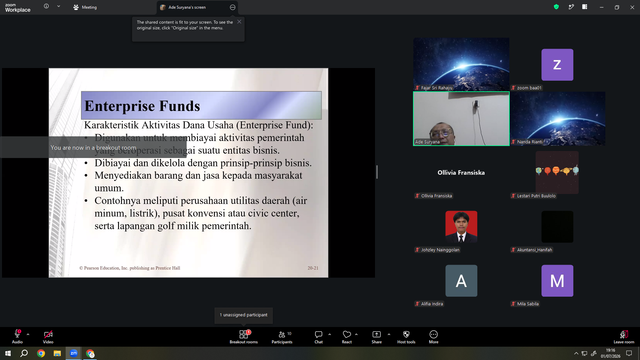The image size is (640, 360).
Task: Toggle the view layout icon
Action: click(584, 7)
